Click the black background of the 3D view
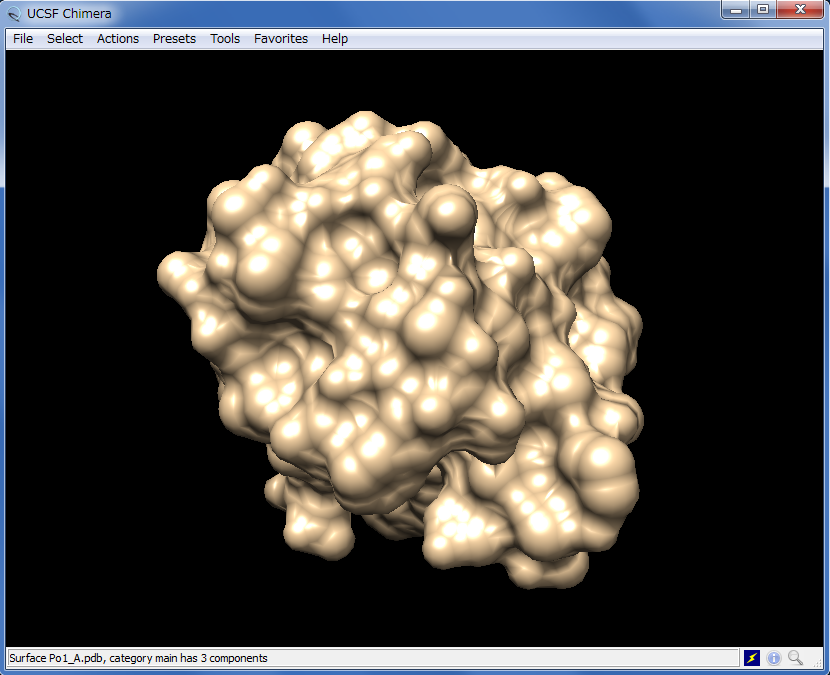 (x=80, y=550)
